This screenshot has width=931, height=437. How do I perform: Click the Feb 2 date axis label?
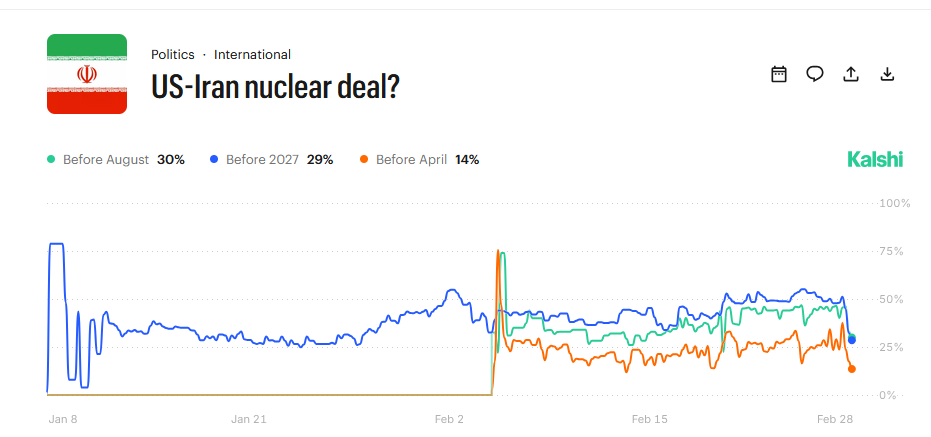[x=450, y=419]
